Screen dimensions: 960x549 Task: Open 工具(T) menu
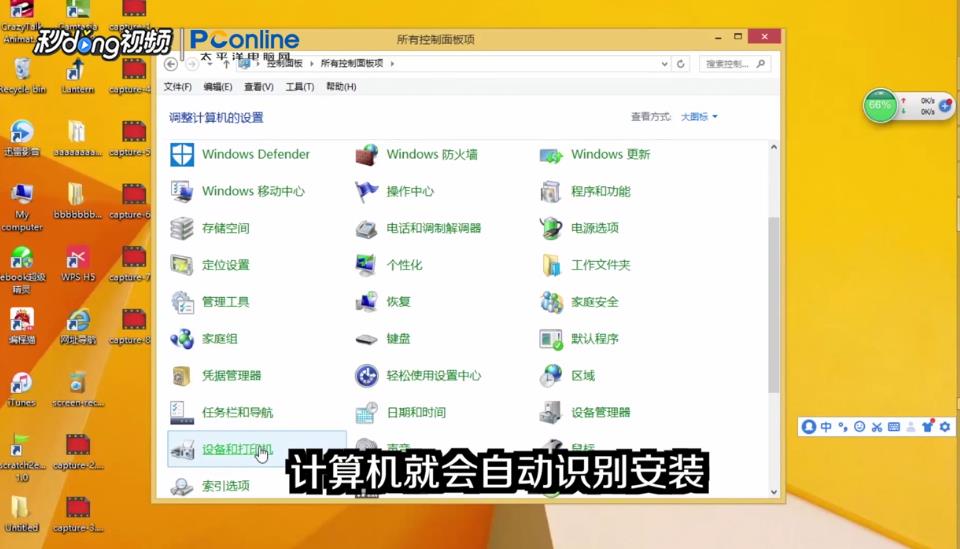(299, 87)
